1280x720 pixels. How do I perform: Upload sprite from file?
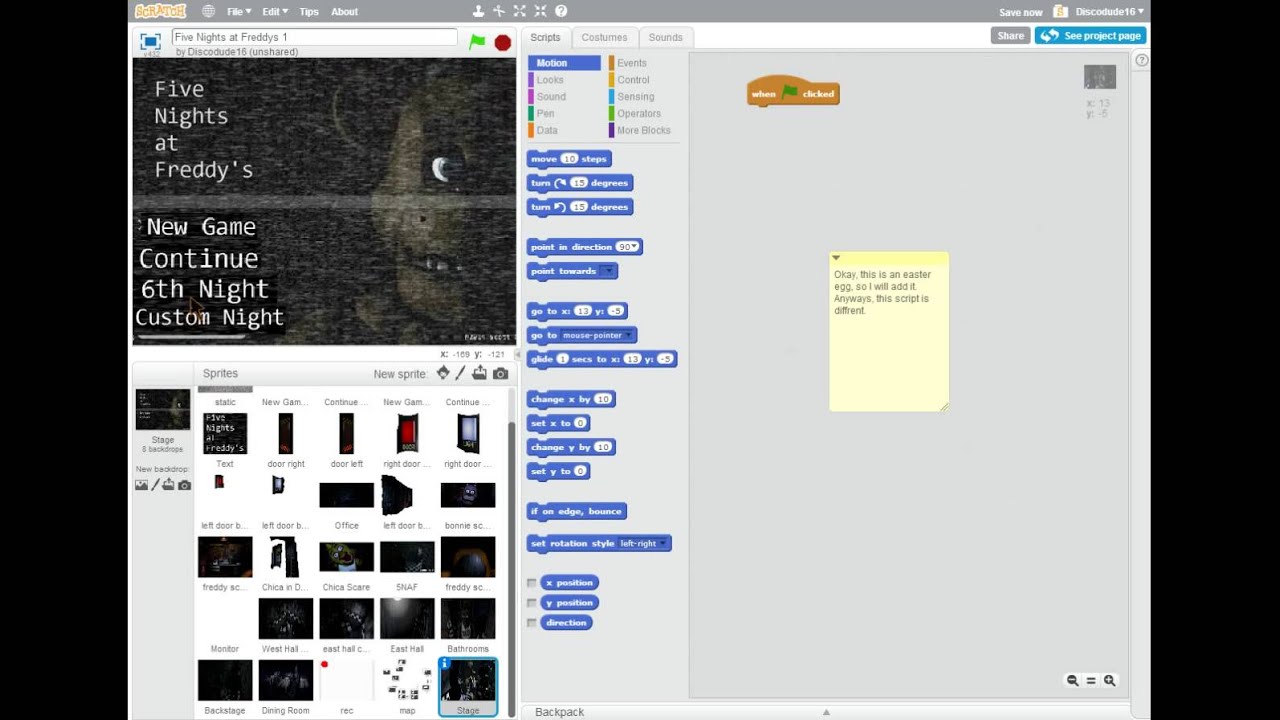coord(480,373)
